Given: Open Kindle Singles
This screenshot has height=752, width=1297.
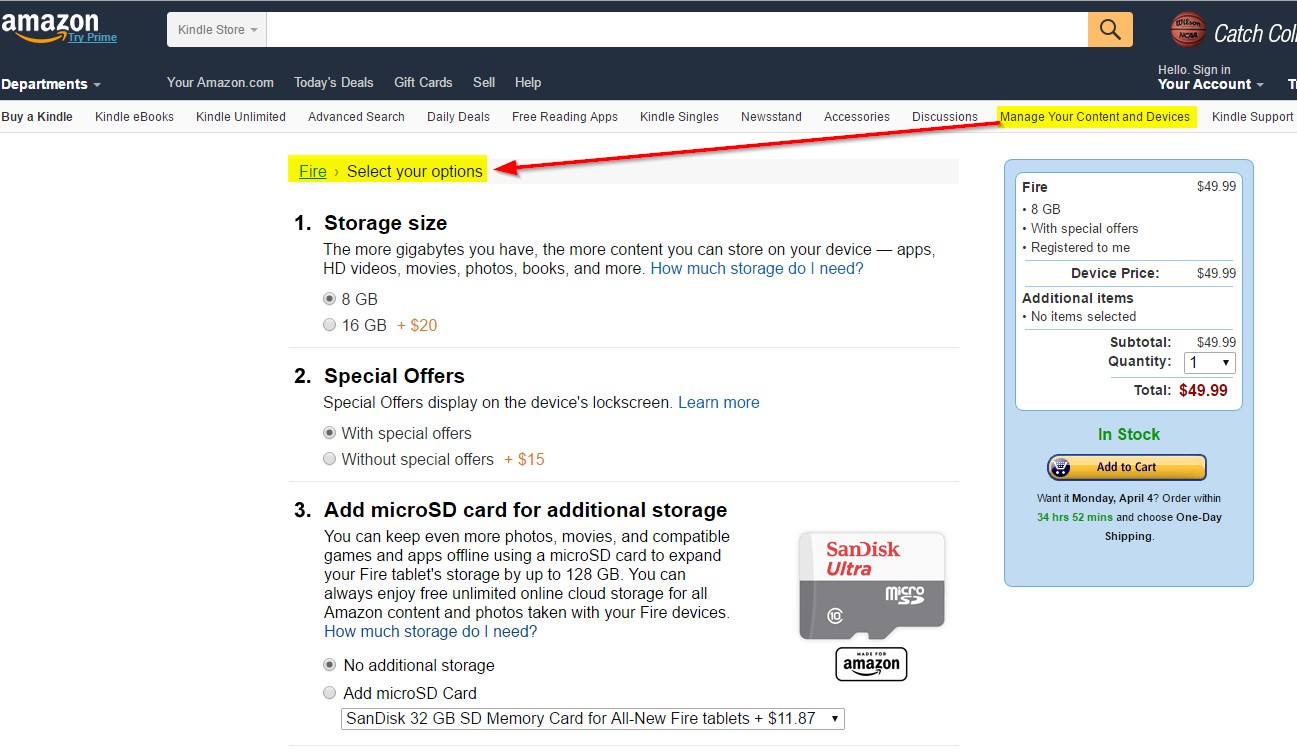Looking at the screenshot, I should pos(679,117).
